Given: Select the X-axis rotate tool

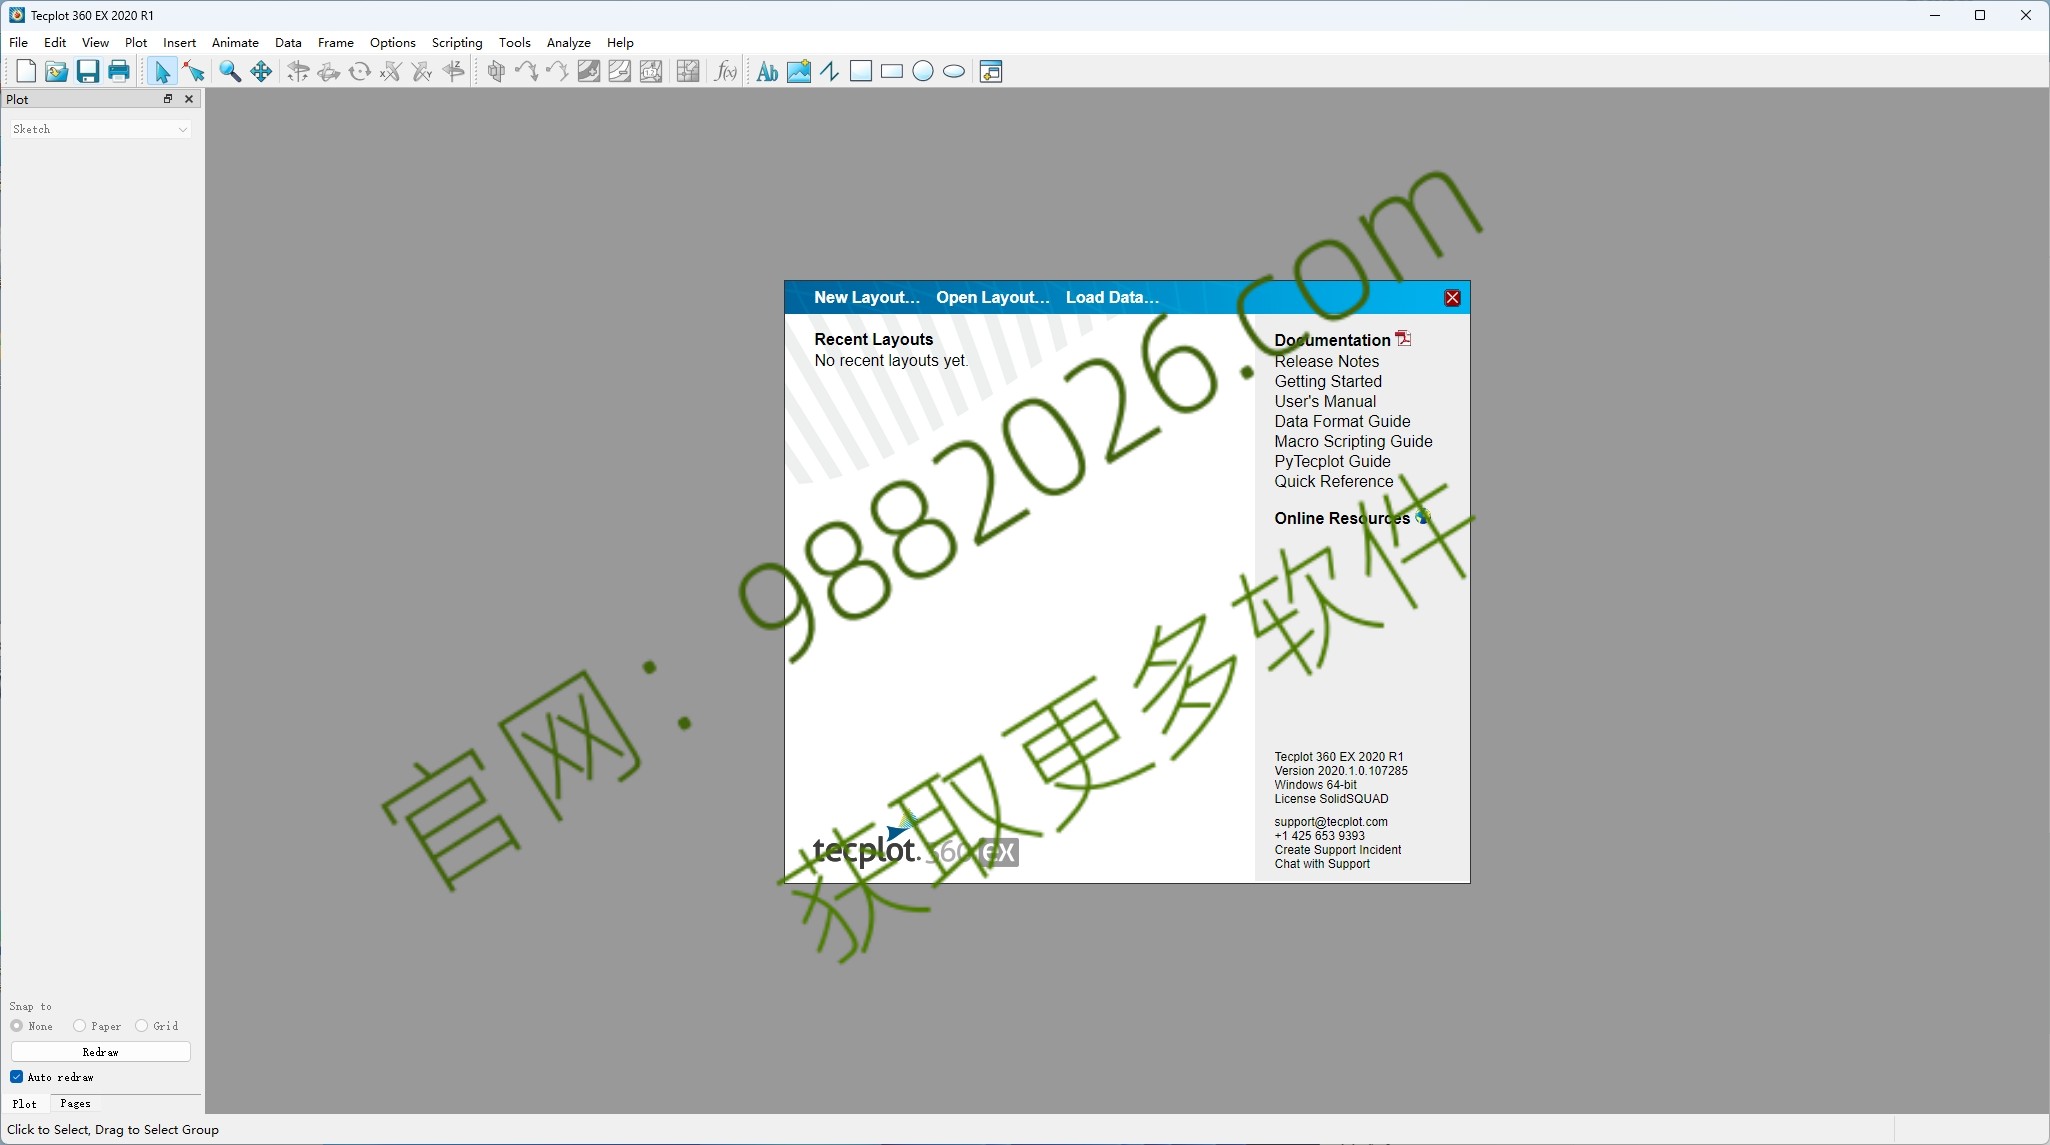Looking at the screenshot, I should 391,71.
